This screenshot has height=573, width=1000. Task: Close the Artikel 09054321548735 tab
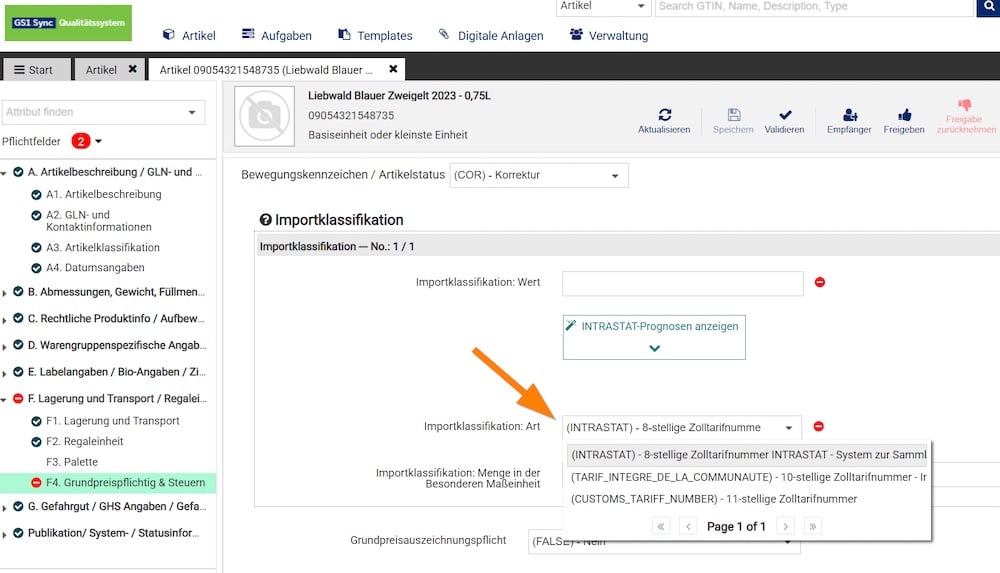[x=393, y=70]
